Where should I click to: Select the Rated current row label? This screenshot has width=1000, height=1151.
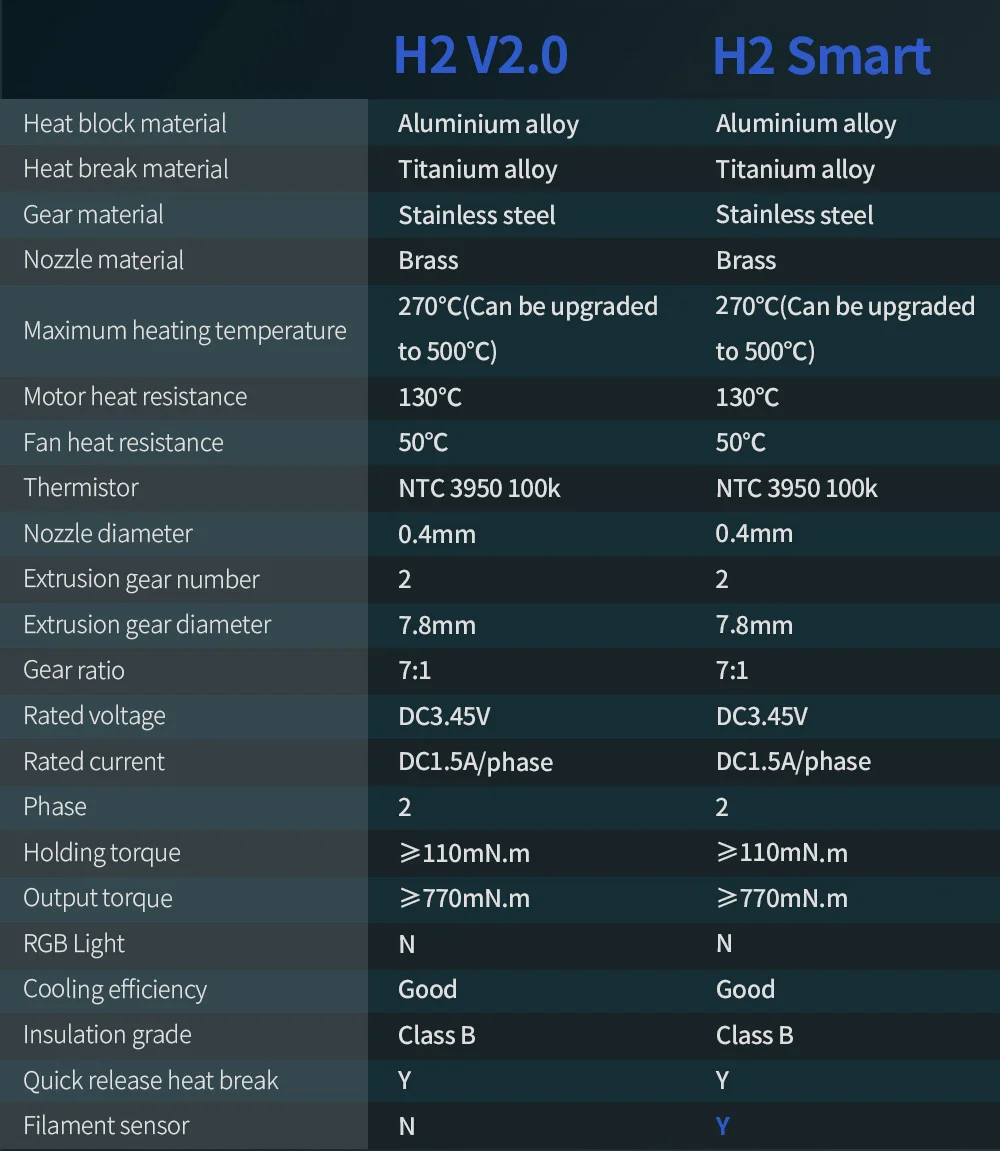[94, 761]
